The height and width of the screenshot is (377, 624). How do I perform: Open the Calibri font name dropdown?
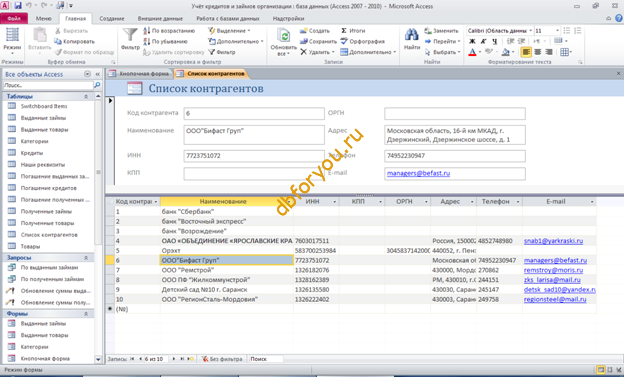530,31
